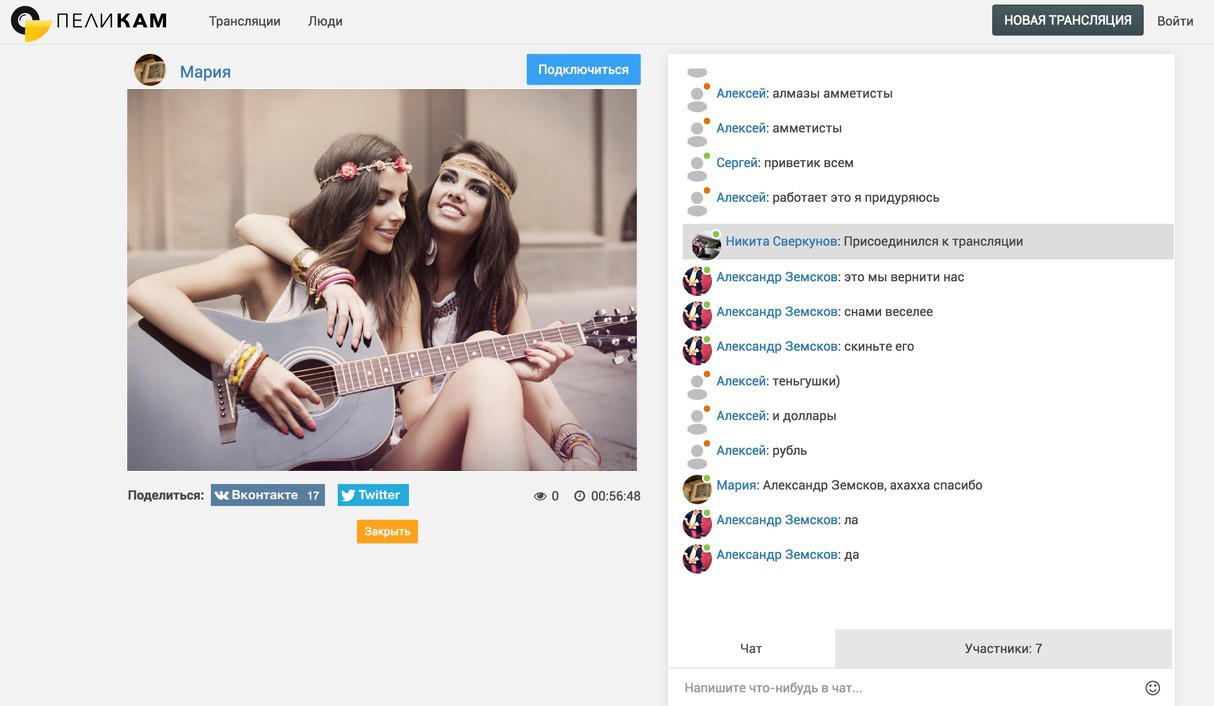Switch to the Участники: 7 tab
The height and width of the screenshot is (706, 1214).
click(x=1002, y=649)
